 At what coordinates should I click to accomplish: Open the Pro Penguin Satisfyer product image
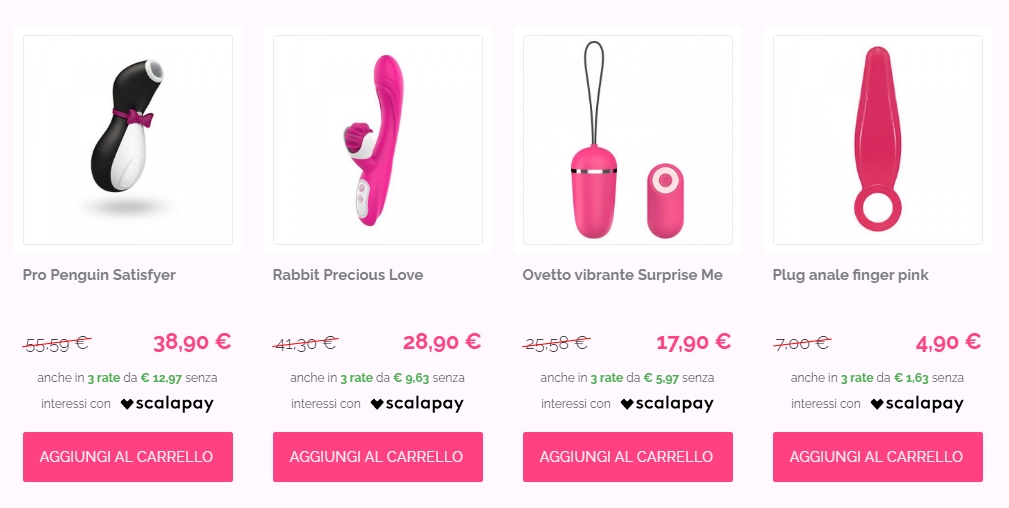pyautogui.click(x=127, y=140)
